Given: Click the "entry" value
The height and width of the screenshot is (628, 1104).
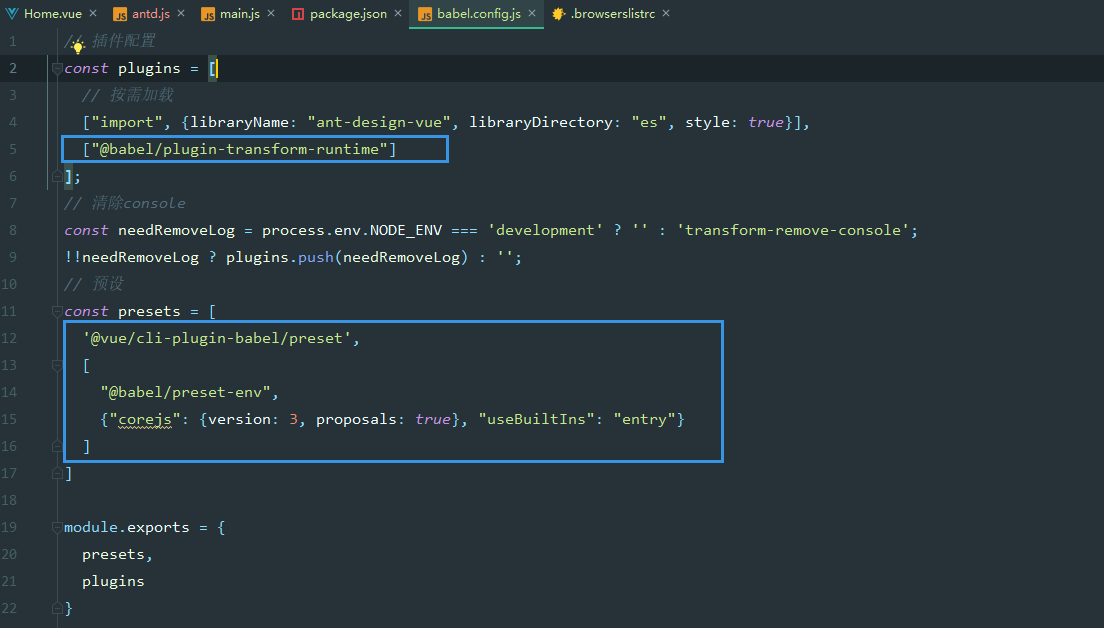Looking at the screenshot, I should click(644, 420).
